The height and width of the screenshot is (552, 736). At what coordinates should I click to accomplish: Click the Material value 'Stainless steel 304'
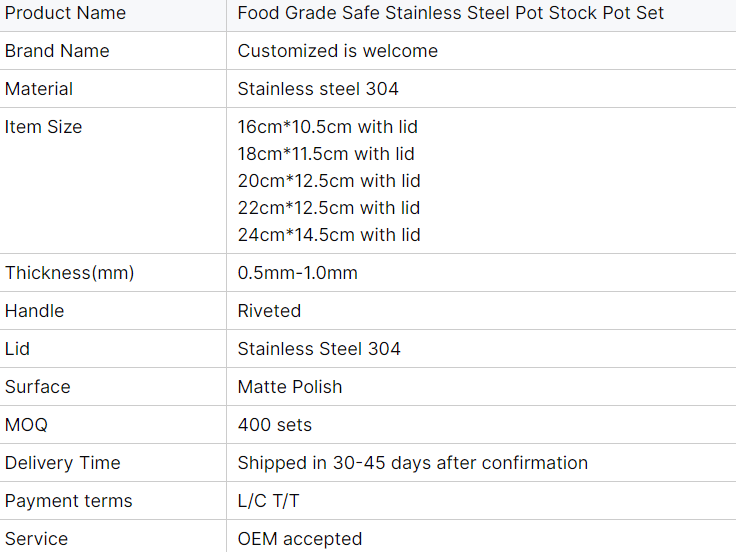click(x=318, y=89)
